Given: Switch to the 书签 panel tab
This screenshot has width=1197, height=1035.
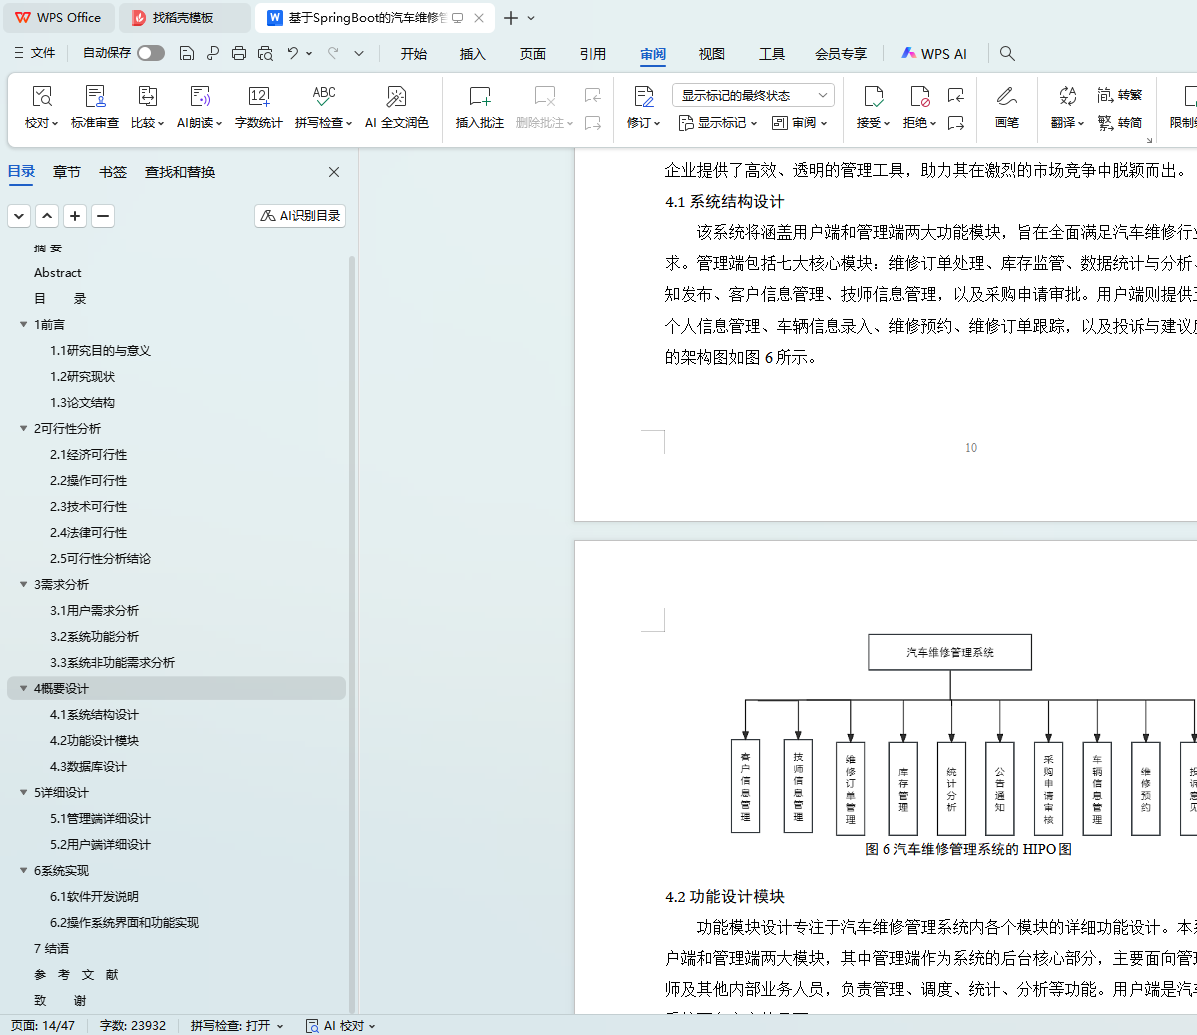Looking at the screenshot, I should pos(113,172).
